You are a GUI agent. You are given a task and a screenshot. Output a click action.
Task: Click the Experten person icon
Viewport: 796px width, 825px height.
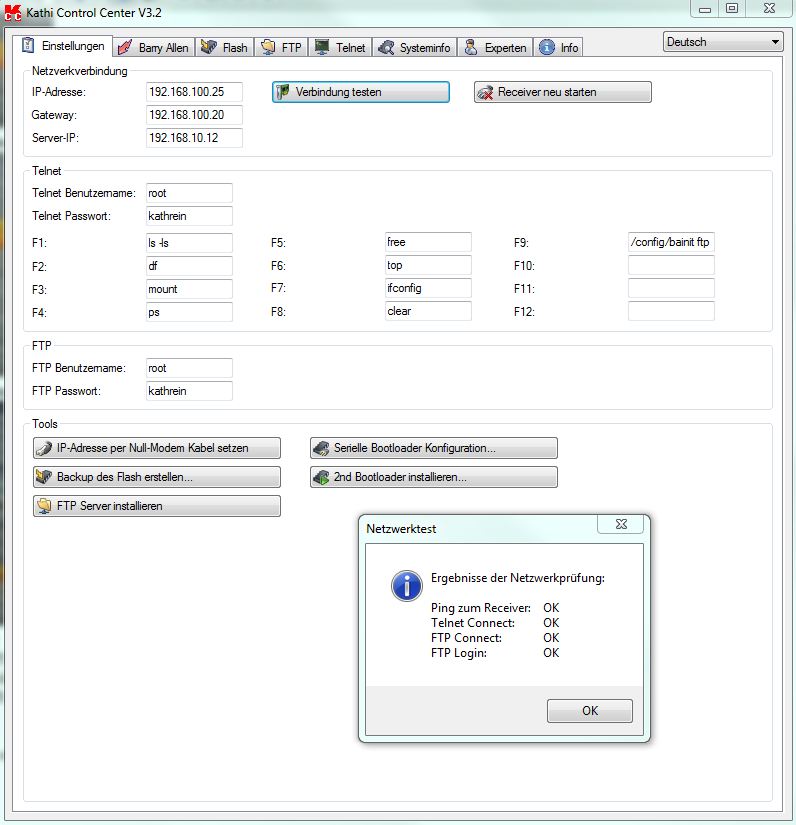pyautogui.click(x=471, y=47)
